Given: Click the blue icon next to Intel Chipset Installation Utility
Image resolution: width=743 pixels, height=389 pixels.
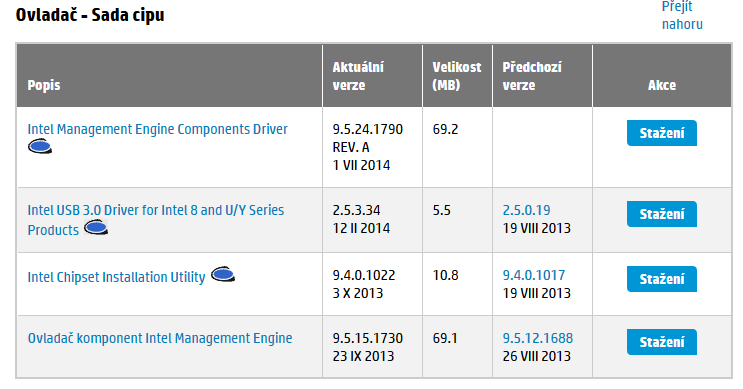Looking at the screenshot, I should pos(223,274).
